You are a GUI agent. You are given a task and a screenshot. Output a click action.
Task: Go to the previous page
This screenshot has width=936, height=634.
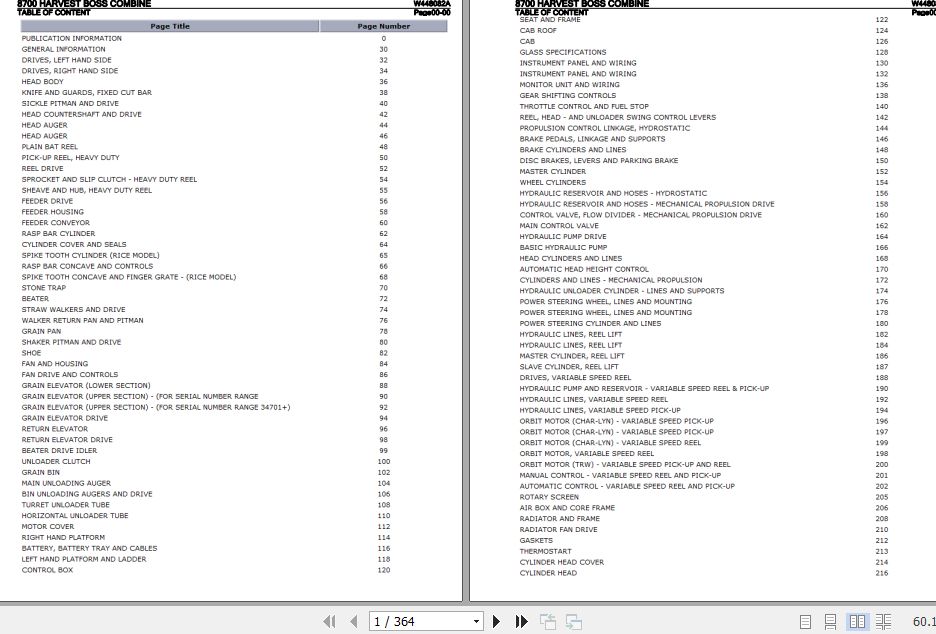pyautogui.click(x=354, y=621)
